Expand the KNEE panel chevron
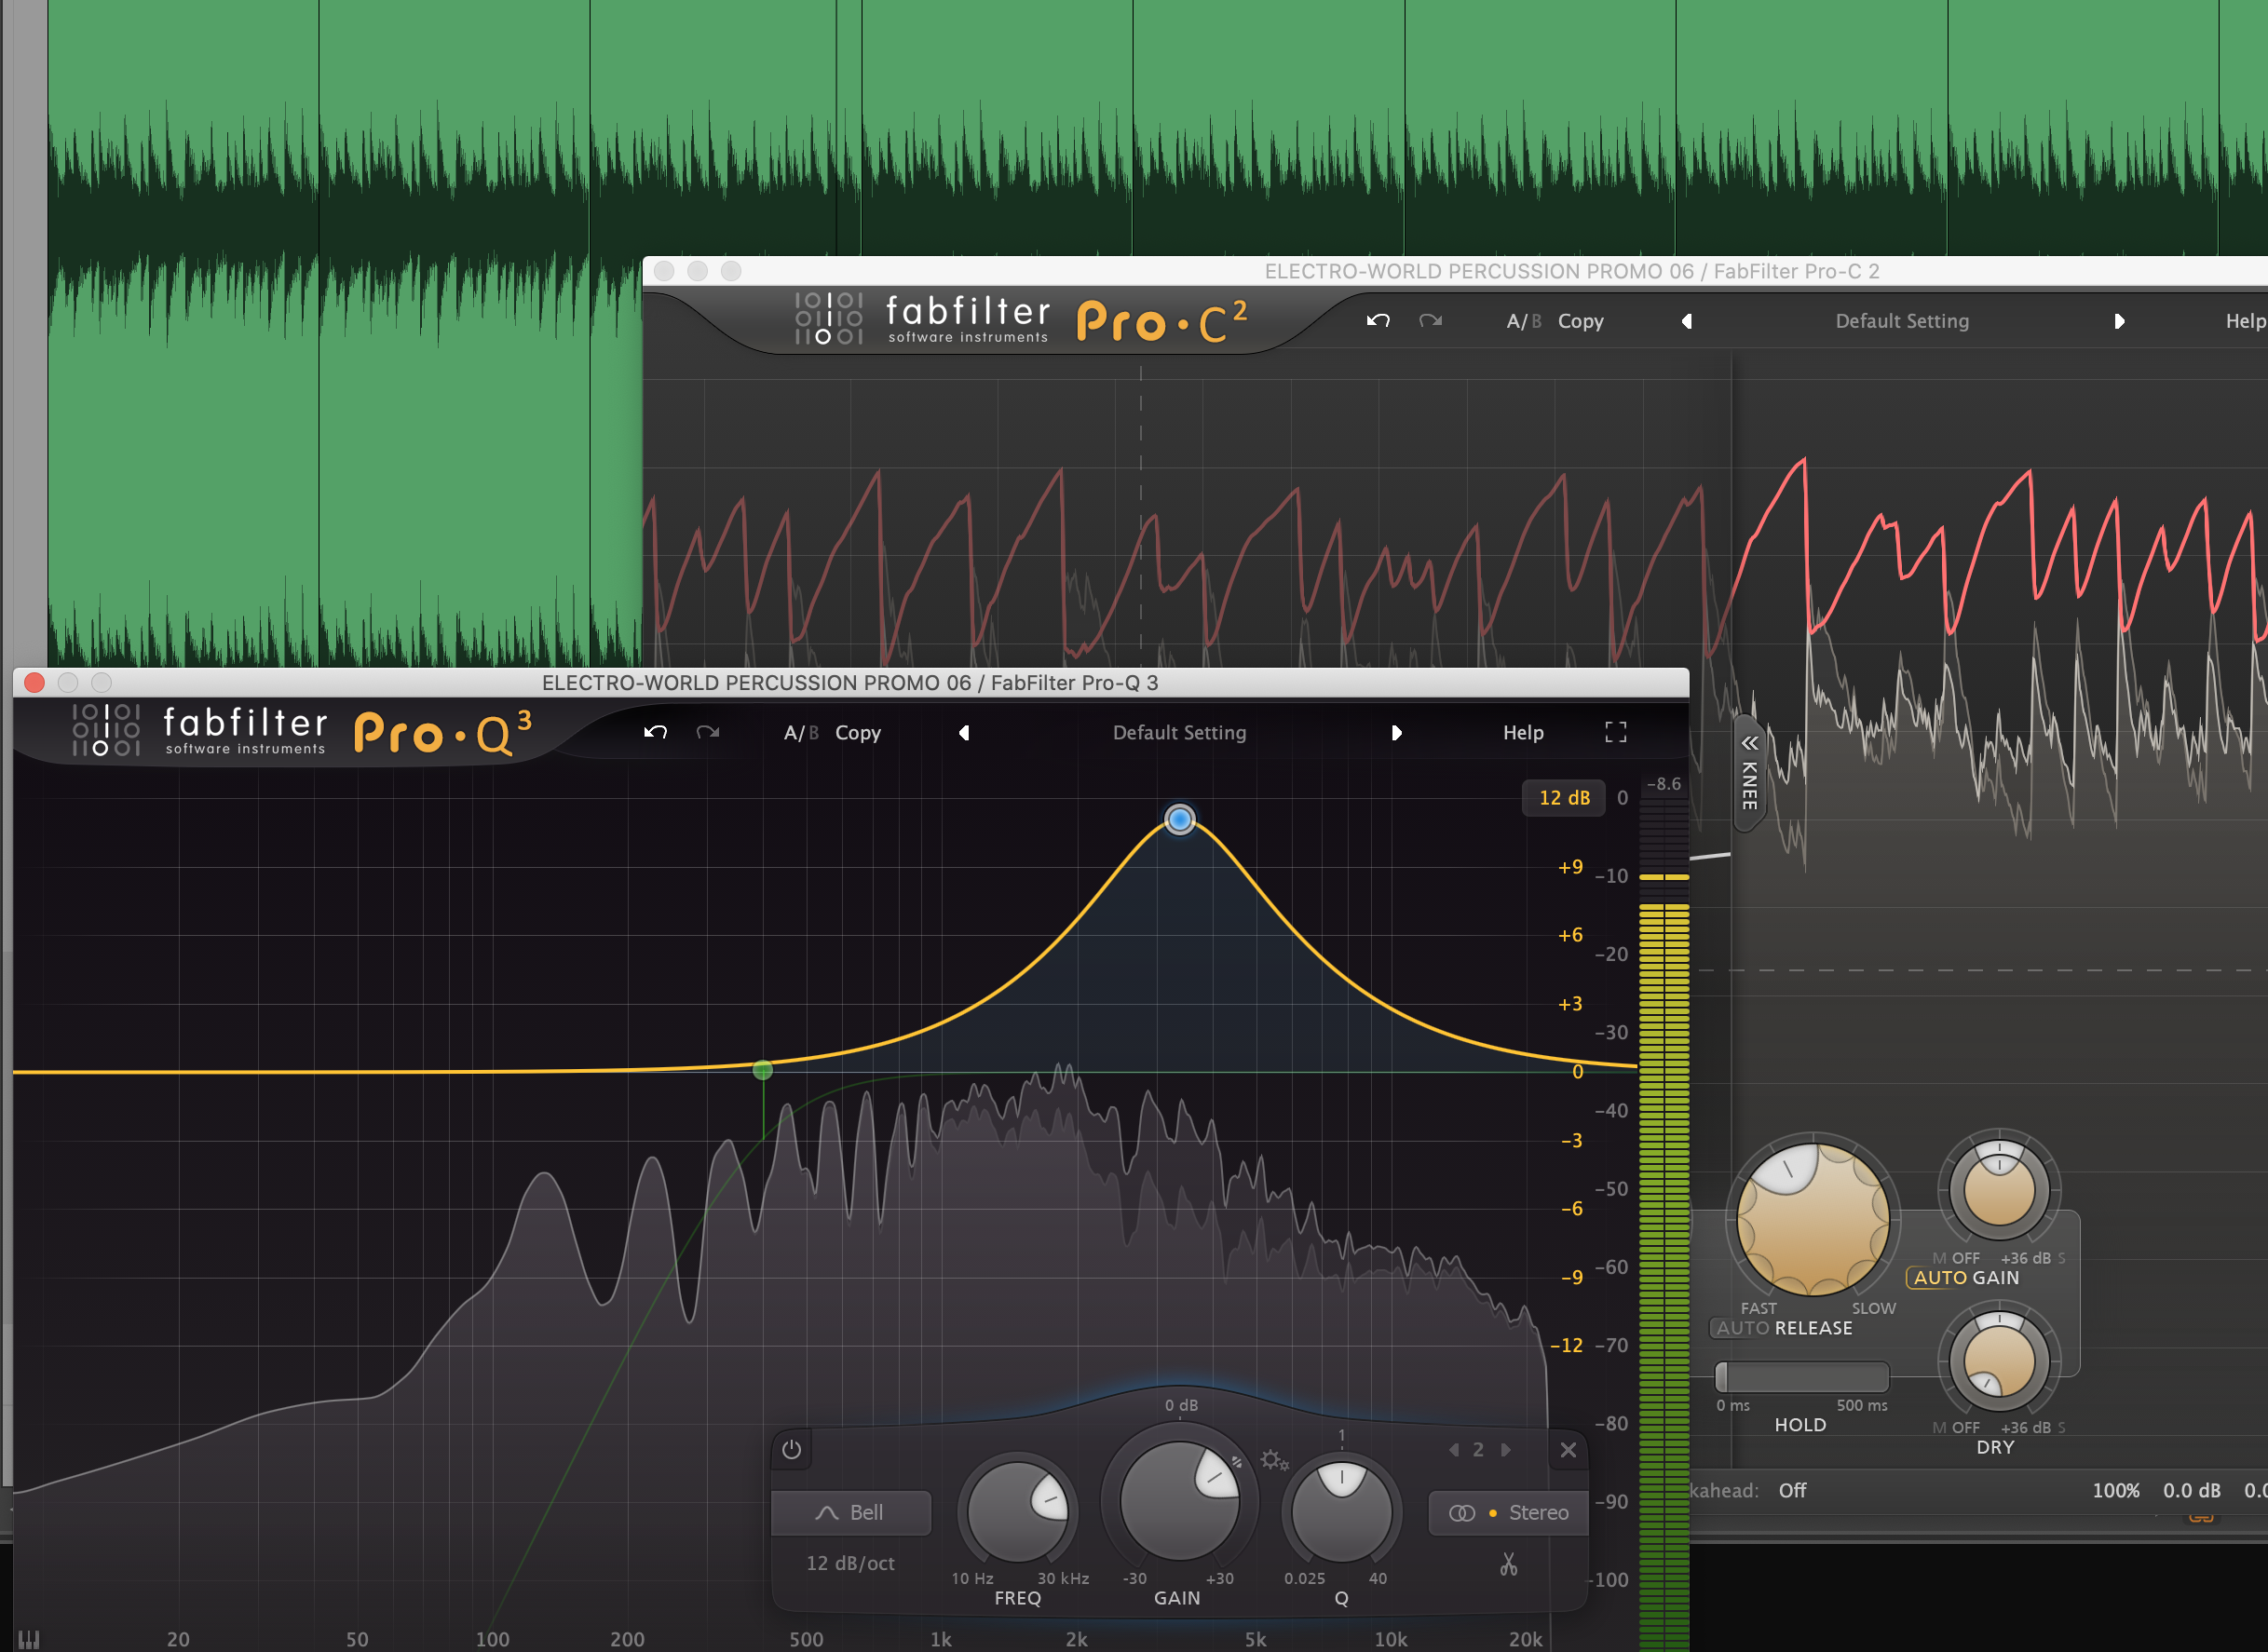Screen dimensions: 2268x1652 (1749, 743)
